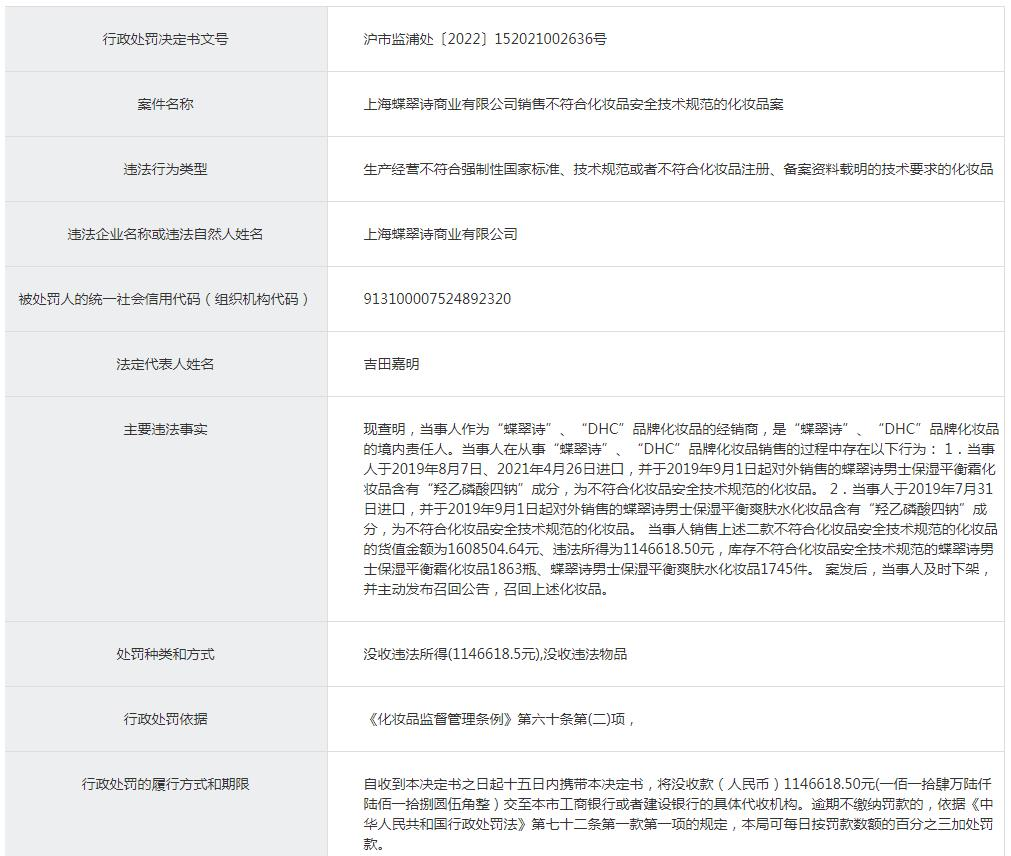Viewport: 1011px width, 856px height.
Task: Select company name 上海蝶翠诗商业有限公司 in the fourth row
Action: point(440,234)
